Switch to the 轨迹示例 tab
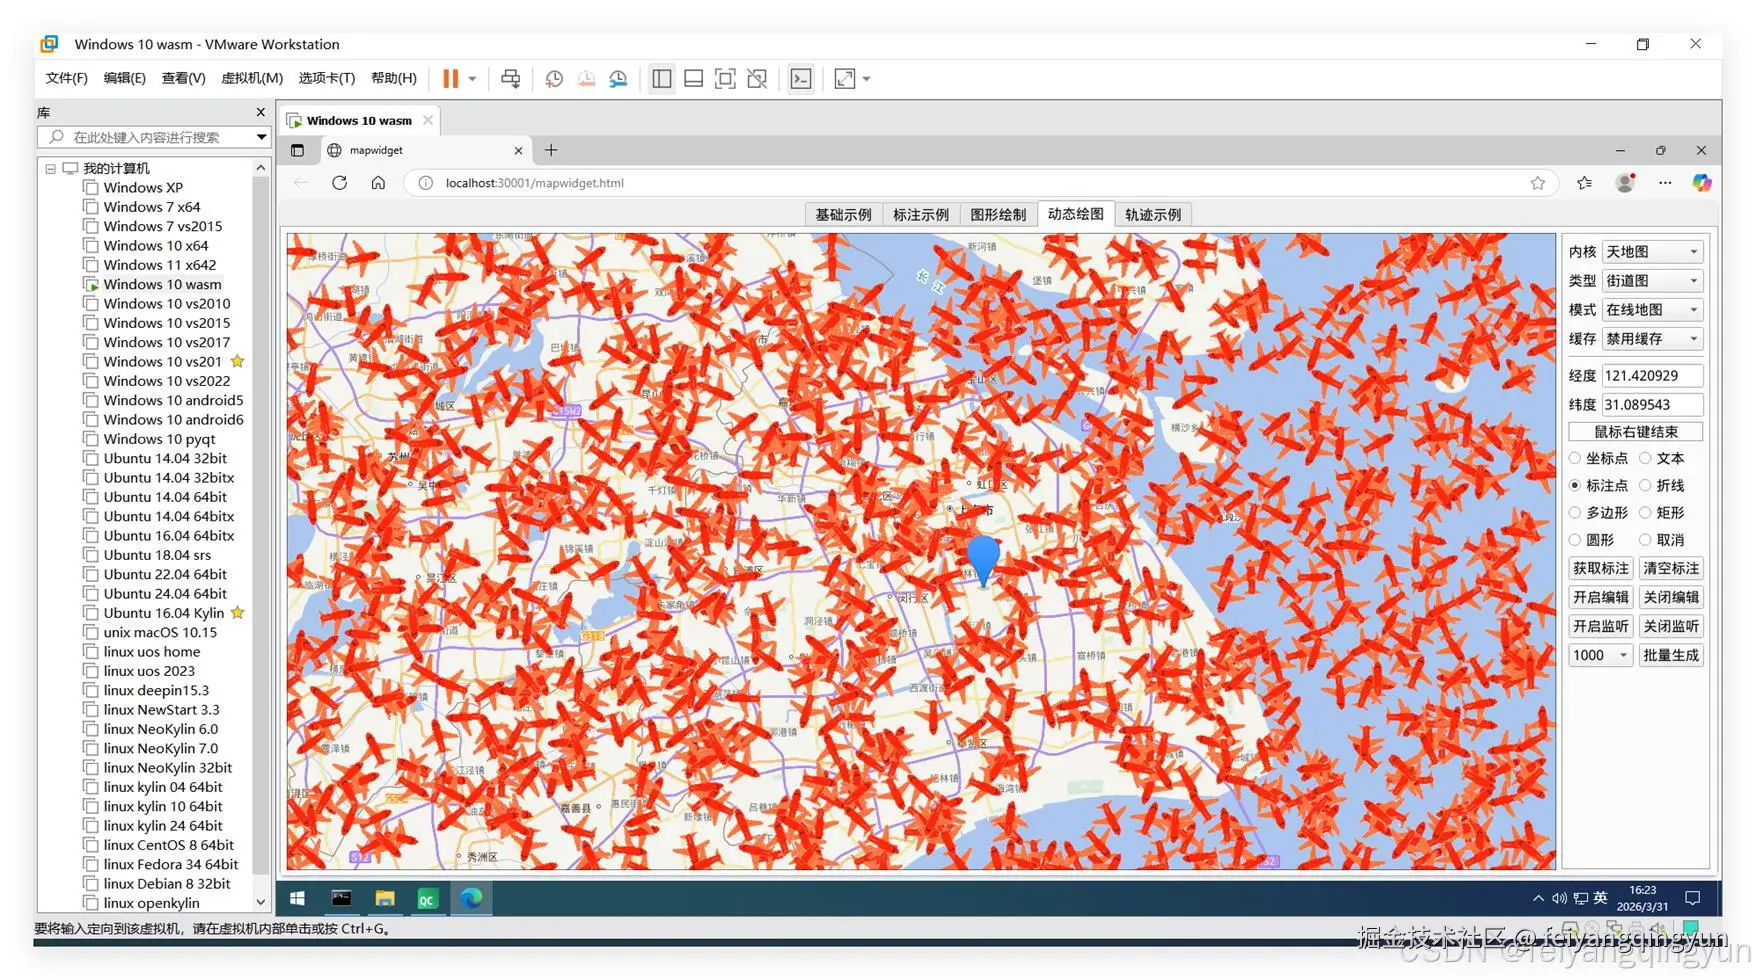This screenshot has height=980, width=1756. coord(1153,215)
